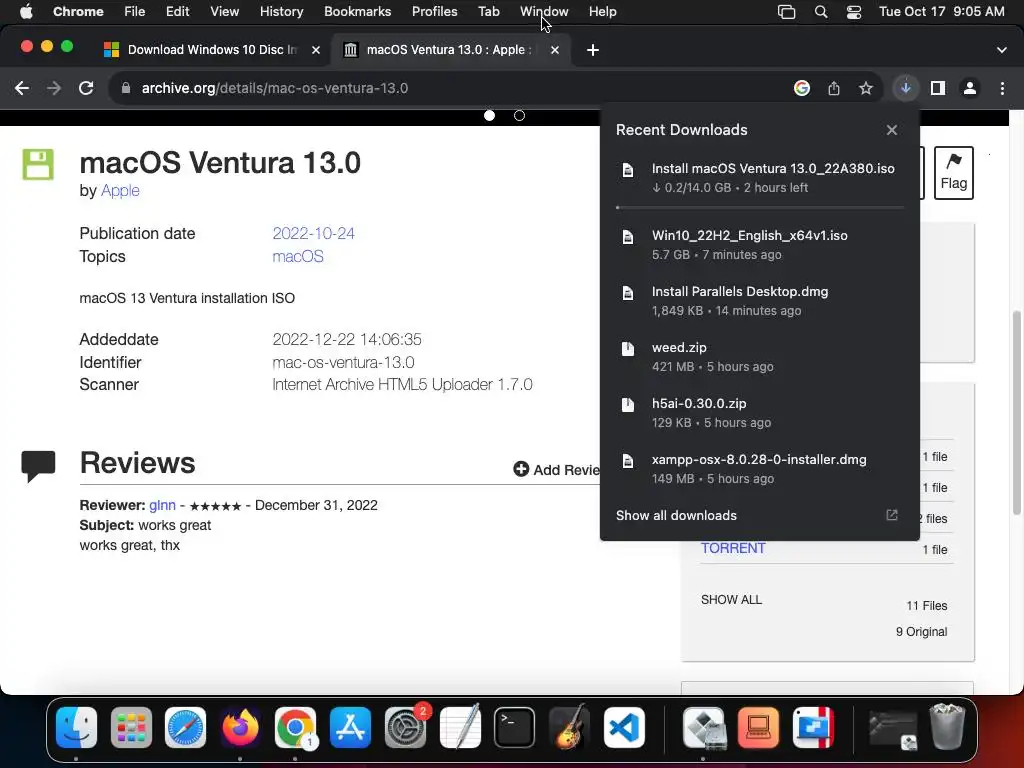The width and height of the screenshot is (1024, 768).
Task: Open the Profiles menu
Action: [434, 12]
